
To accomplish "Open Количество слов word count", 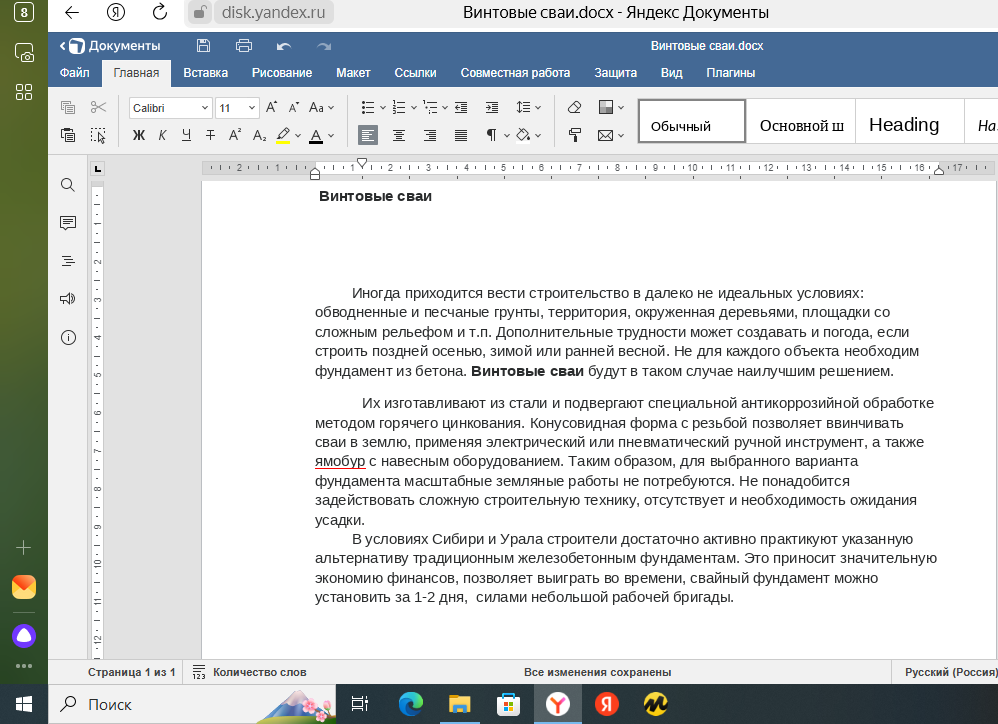I will pyautogui.click(x=250, y=672).
